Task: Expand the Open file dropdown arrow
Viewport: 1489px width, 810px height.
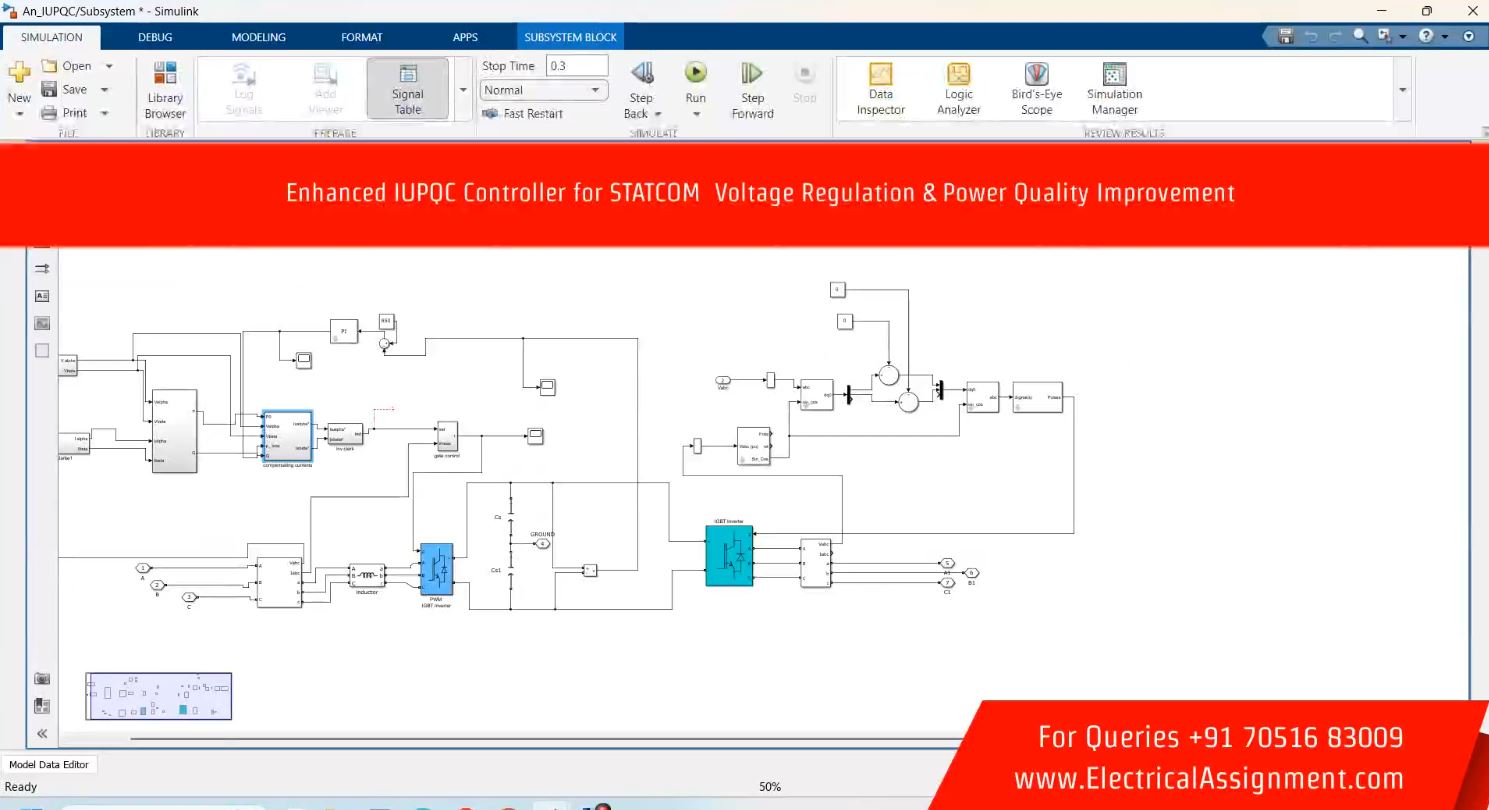Action: pos(109,66)
